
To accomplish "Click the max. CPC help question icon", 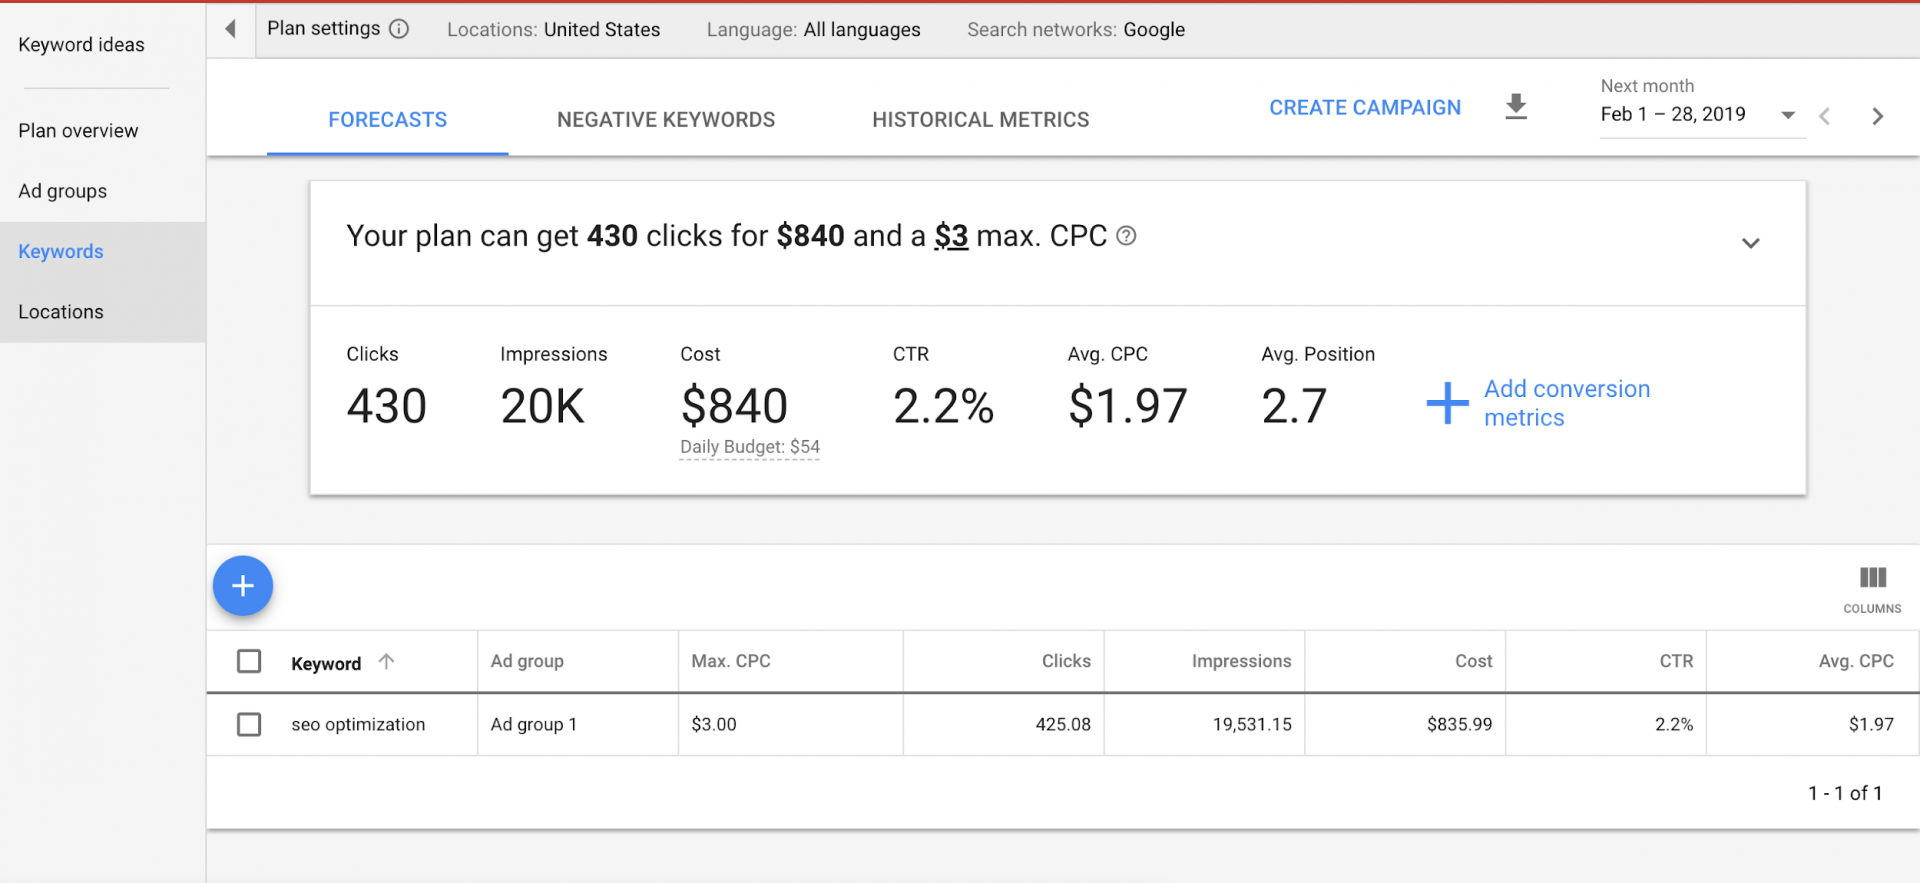I will coord(1126,236).
